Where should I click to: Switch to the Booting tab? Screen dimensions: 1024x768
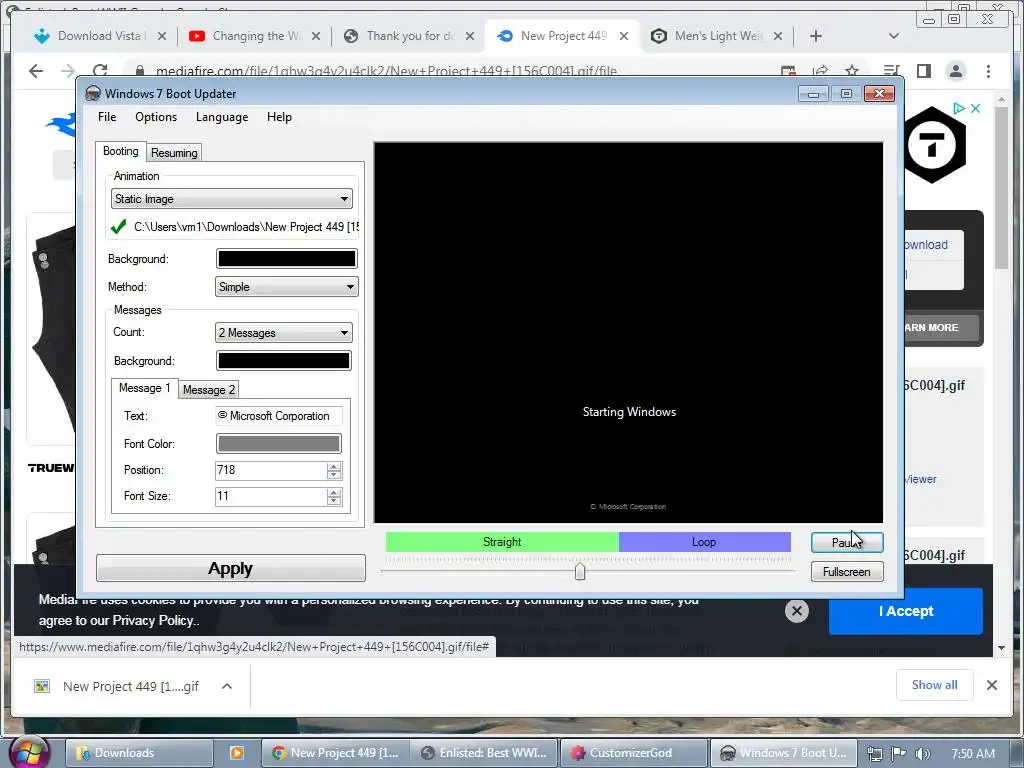click(121, 152)
